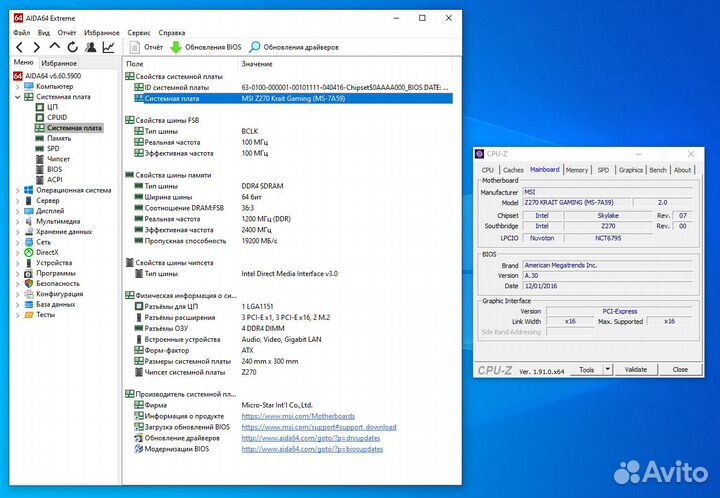Viewport: 720px width, 498px height.
Task: Click the Back arrow in AIDA64 toolbar
Action: pyautogui.click(x=19, y=47)
